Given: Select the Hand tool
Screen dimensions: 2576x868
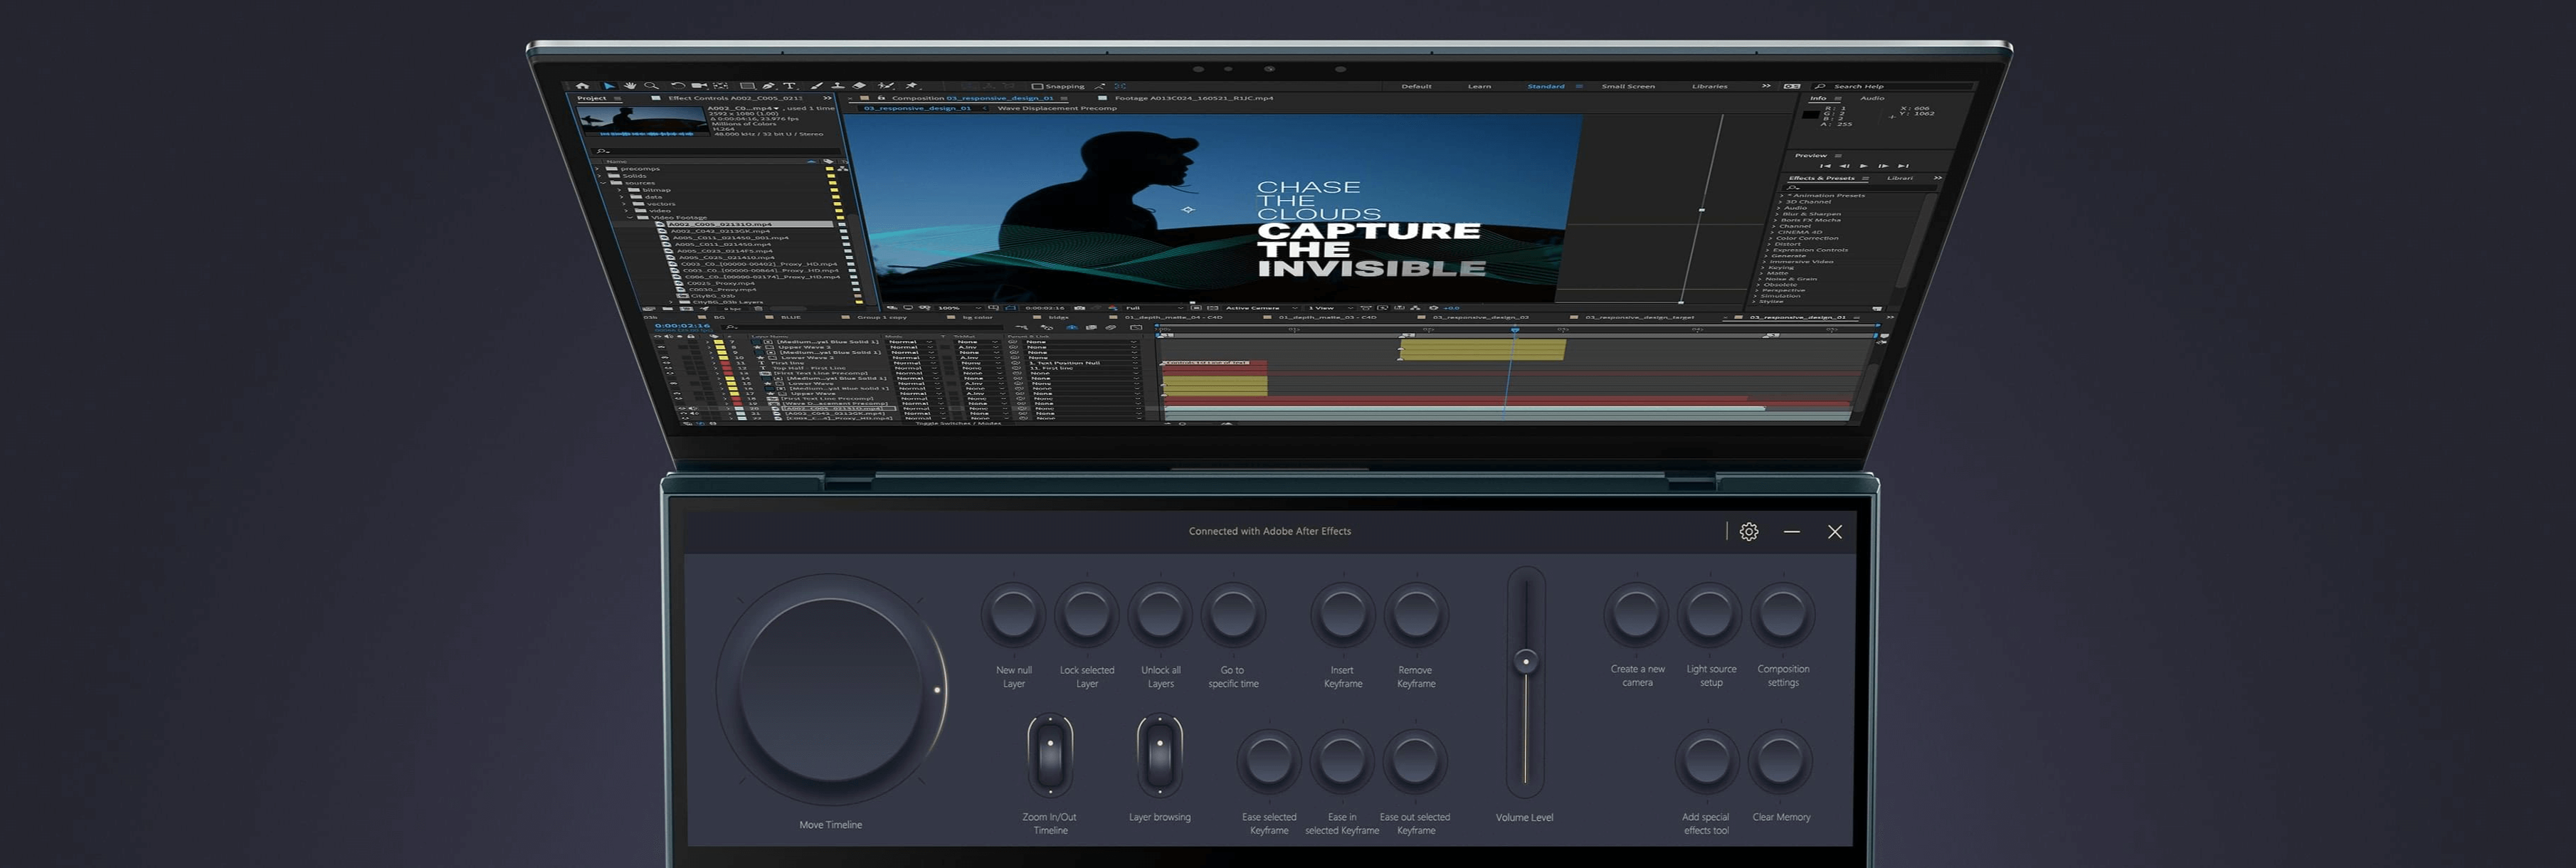Looking at the screenshot, I should (631, 86).
